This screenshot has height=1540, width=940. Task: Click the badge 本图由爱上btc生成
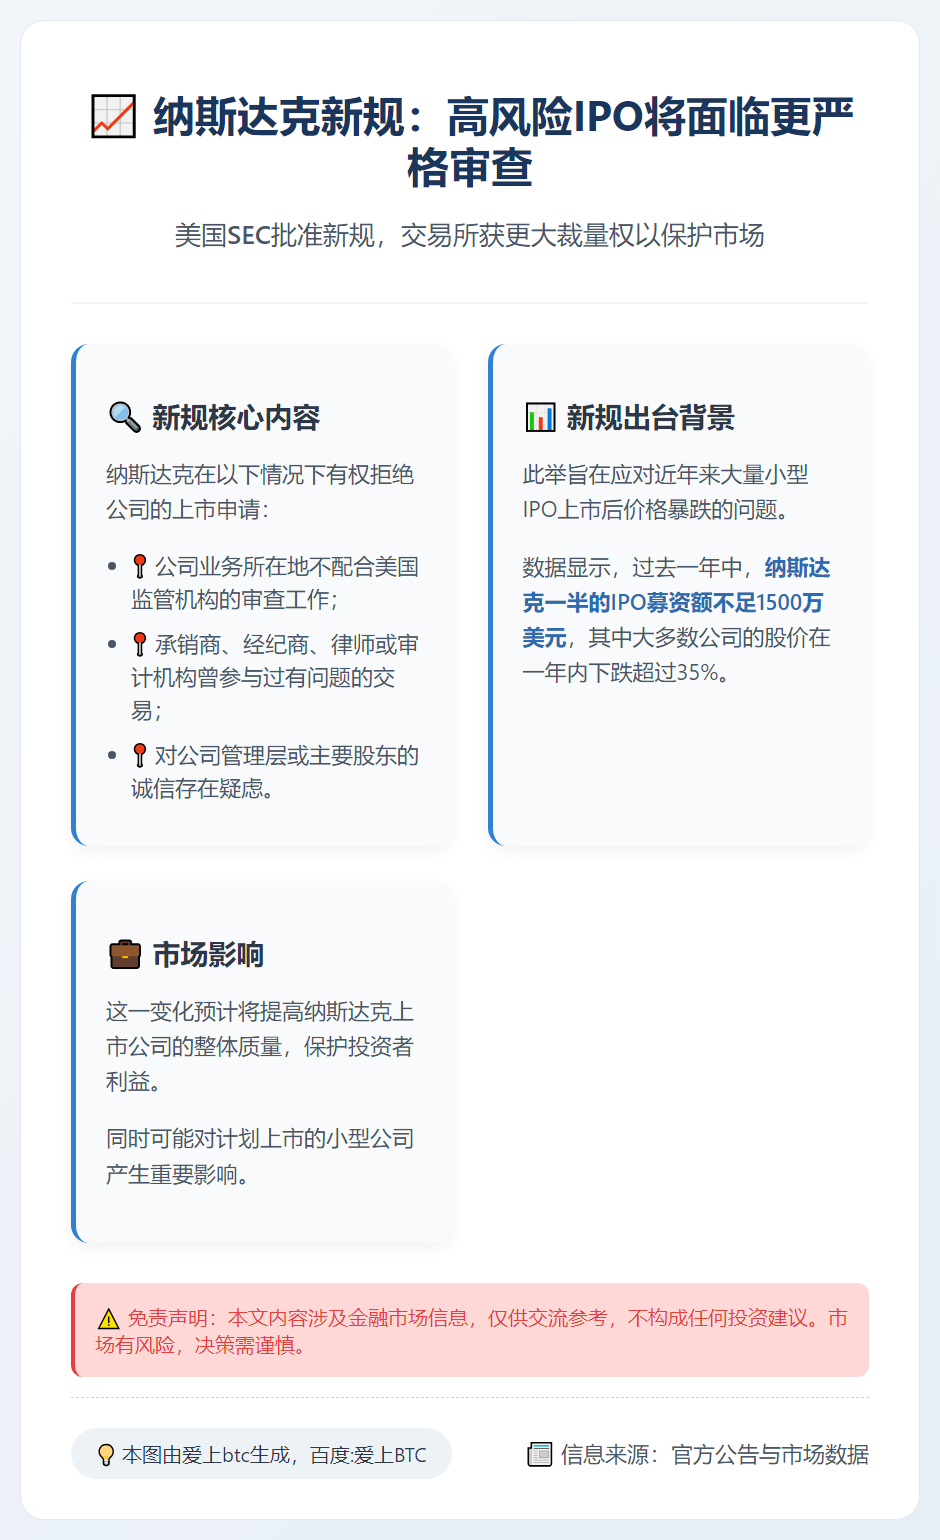[x=261, y=1454]
